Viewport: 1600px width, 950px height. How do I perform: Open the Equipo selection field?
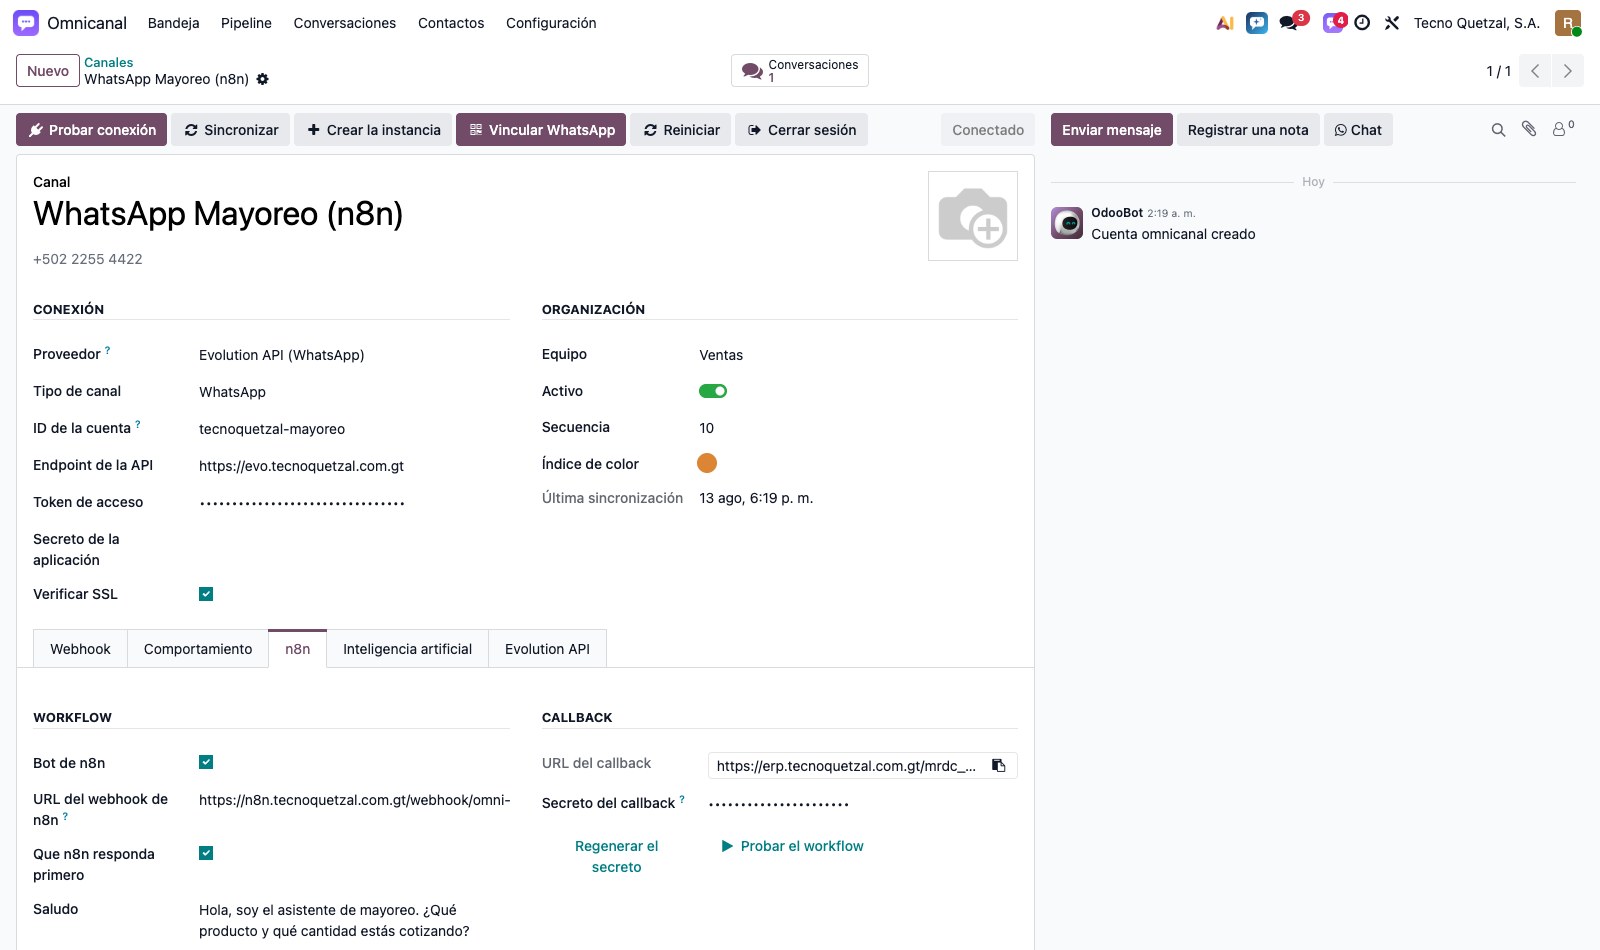point(858,355)
